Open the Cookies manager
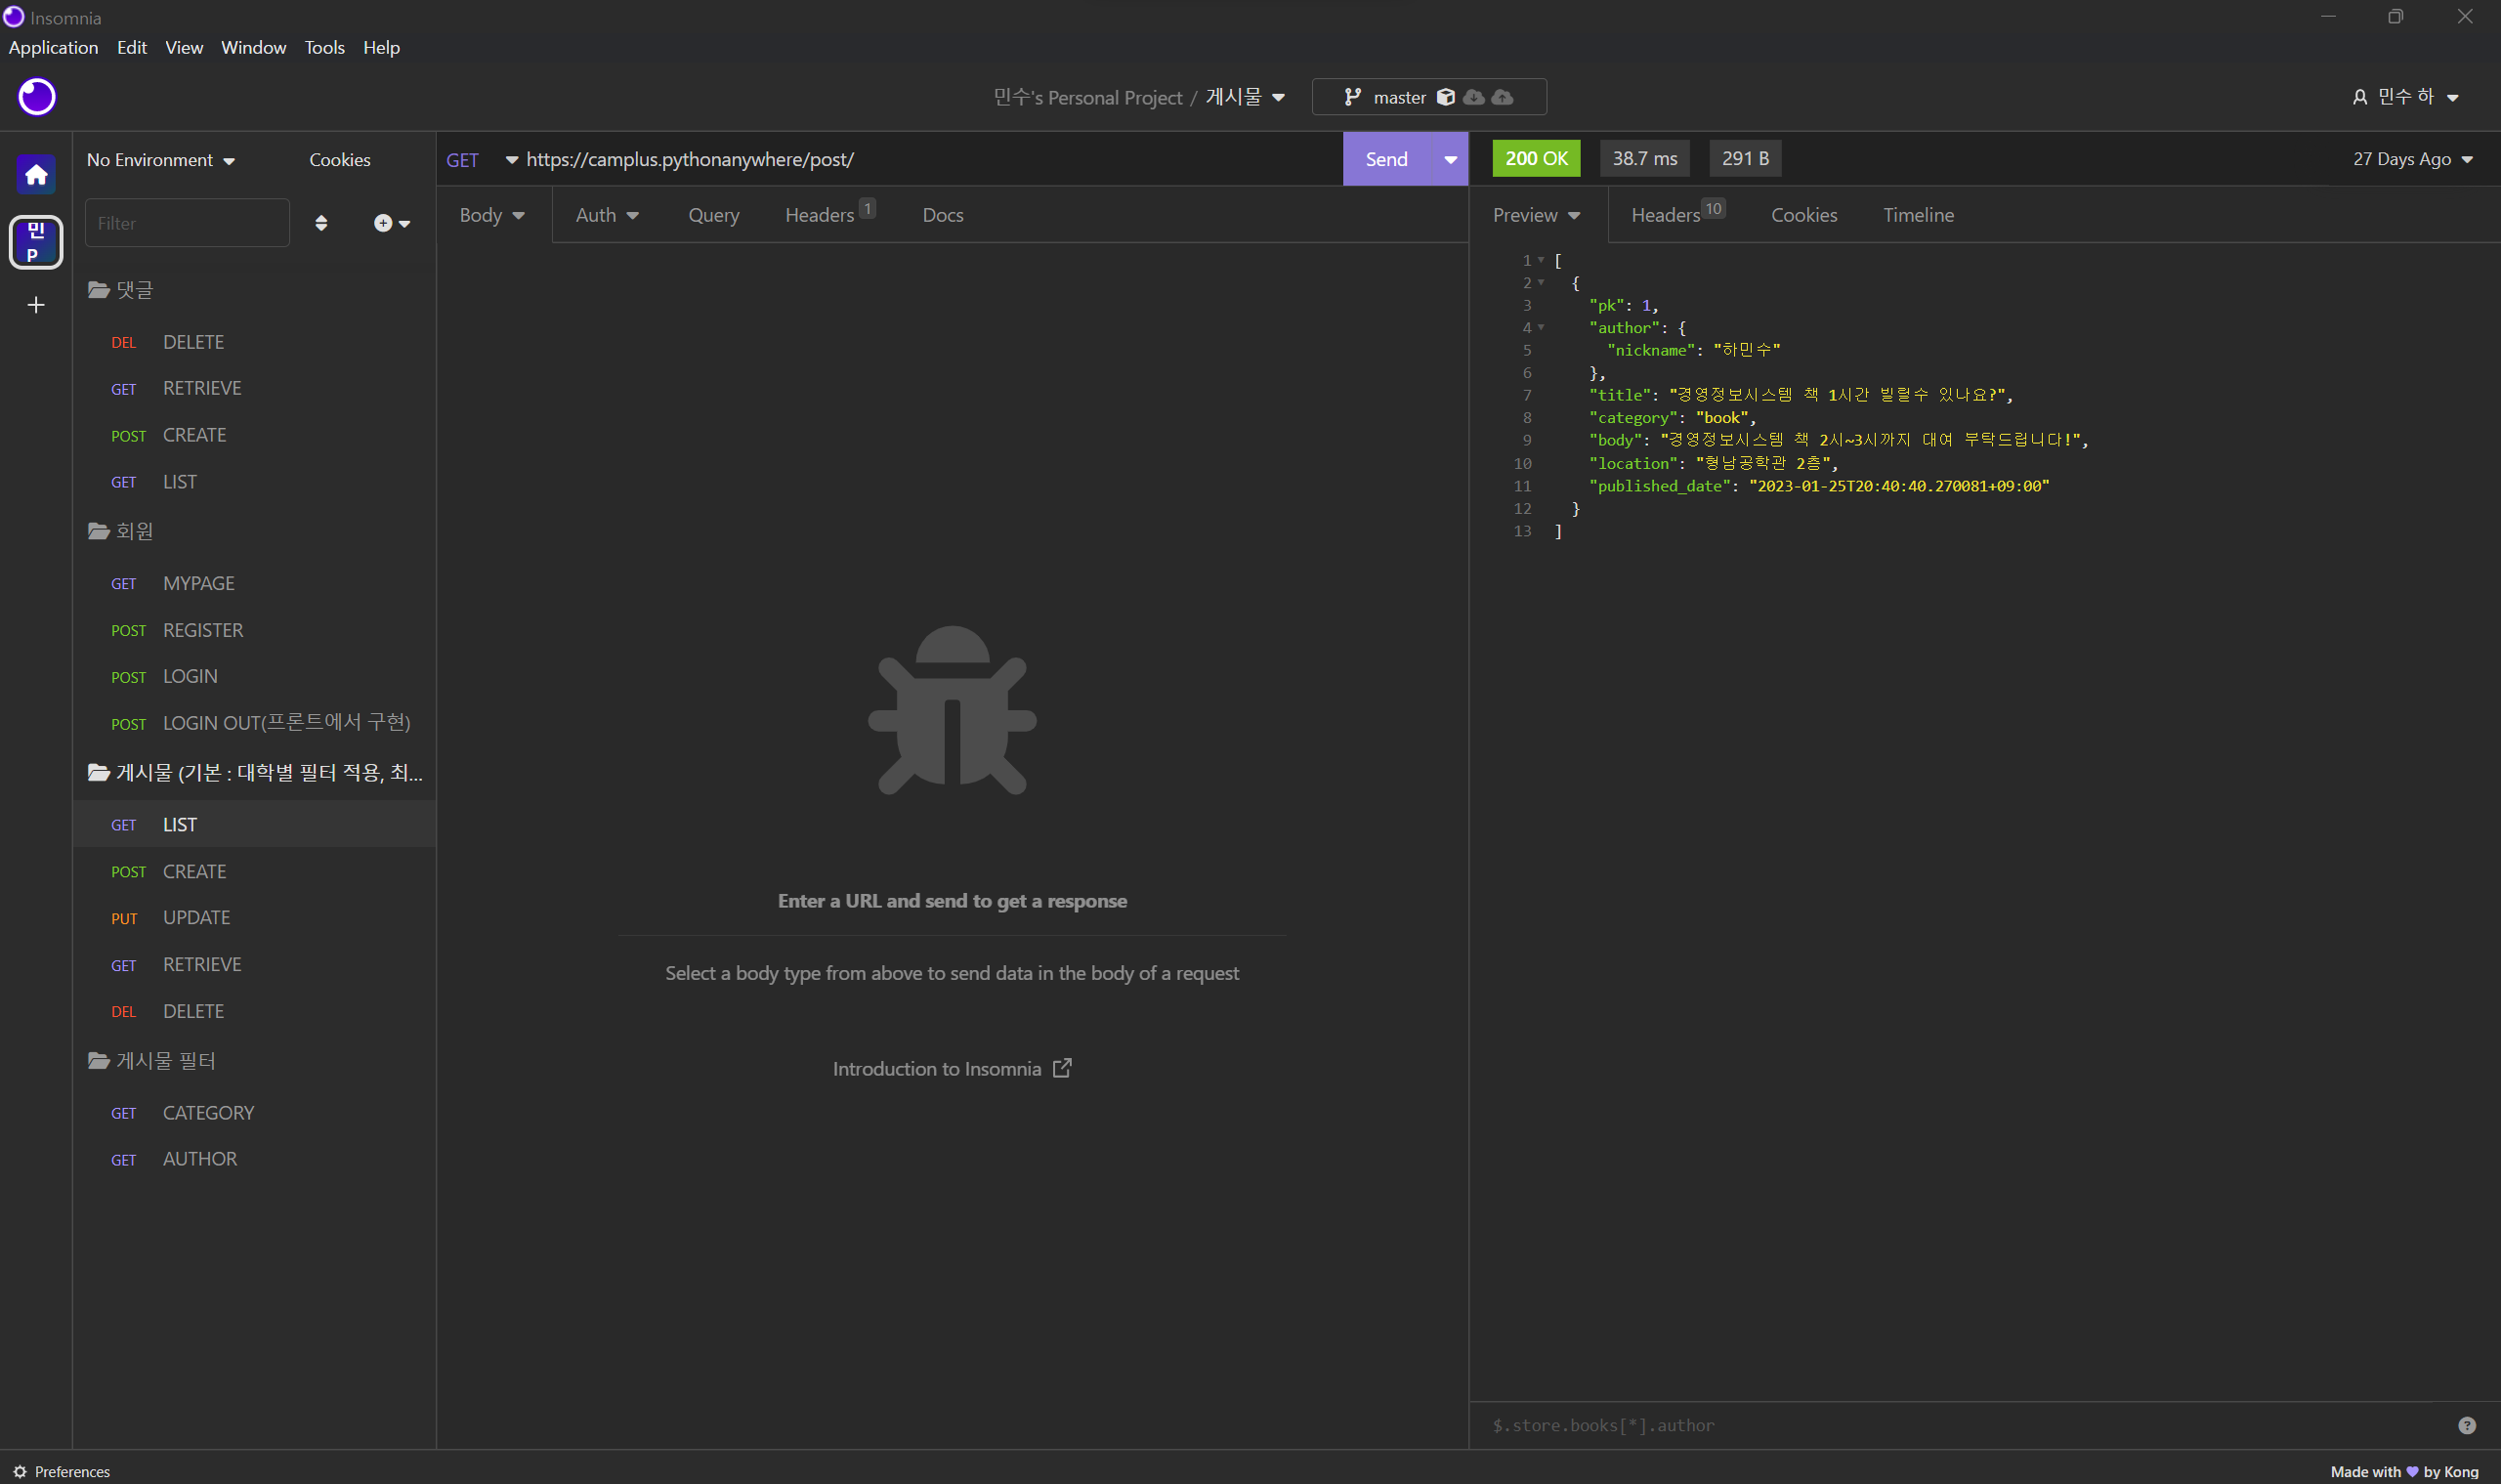 tap(340, 160)
